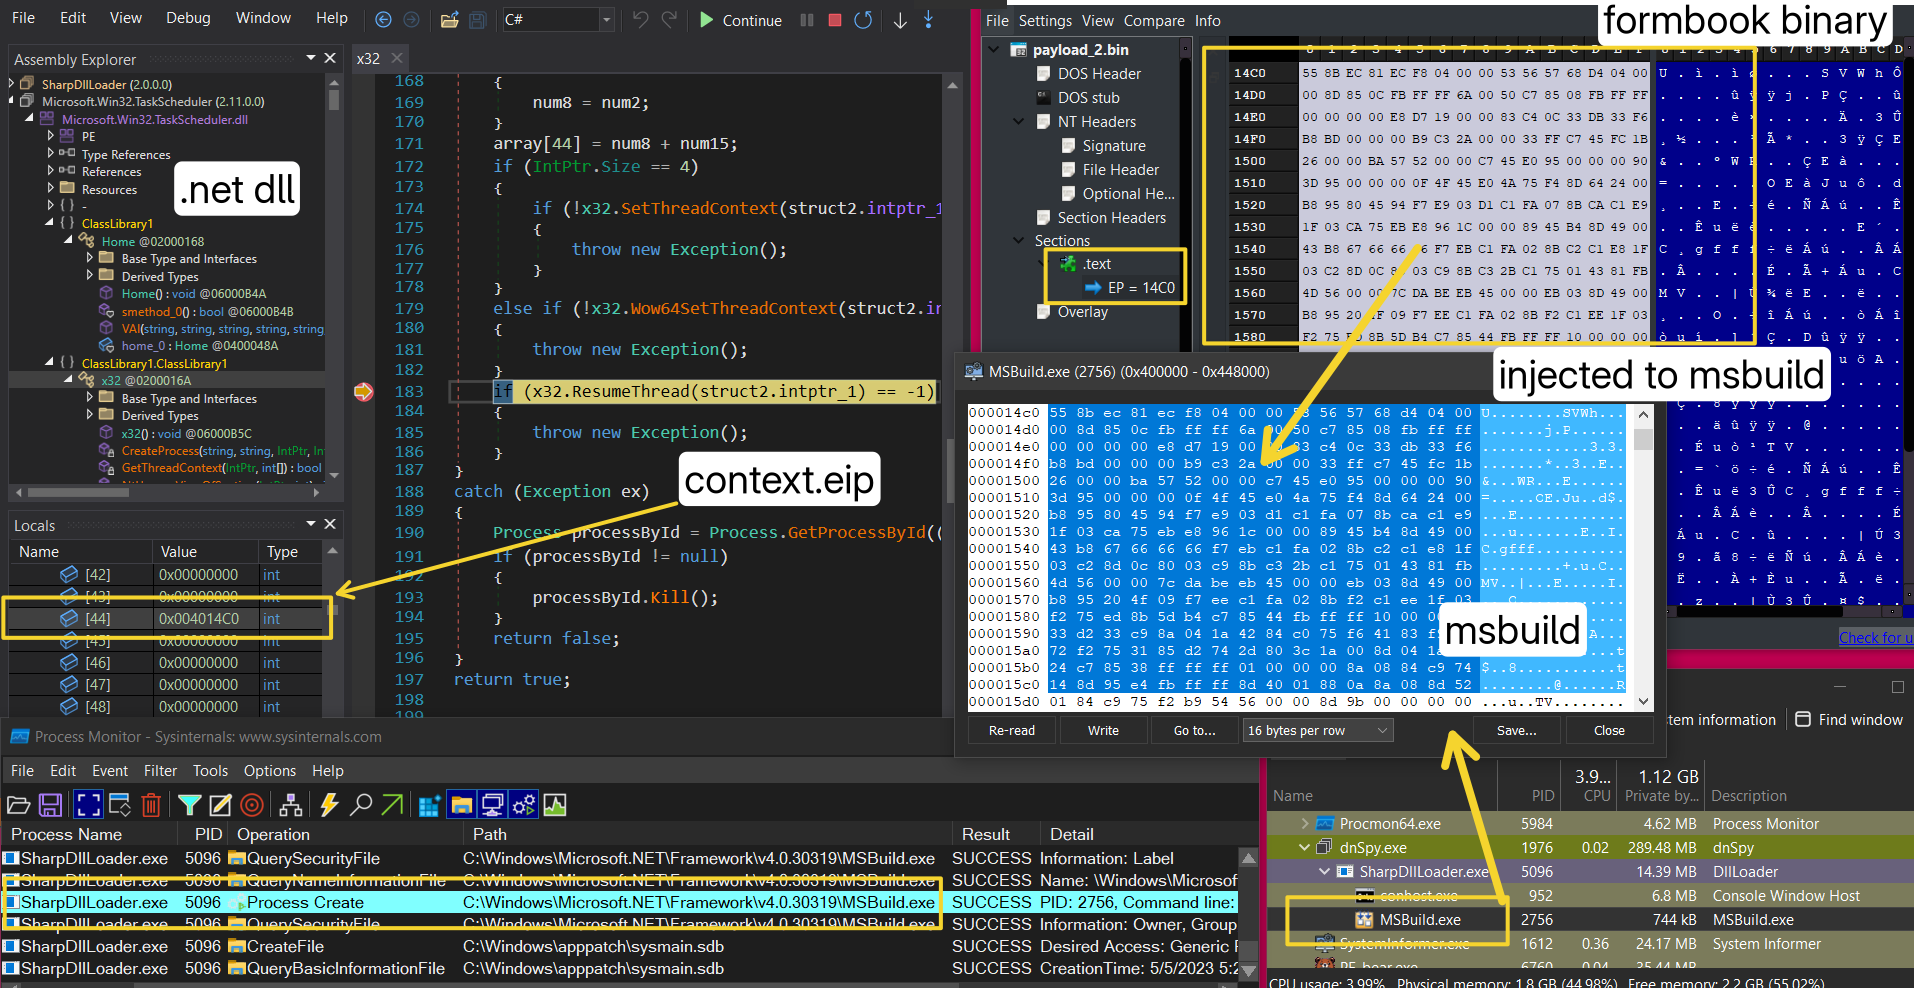Collapse dnSpy.exe in the process list

[1304, 847]
